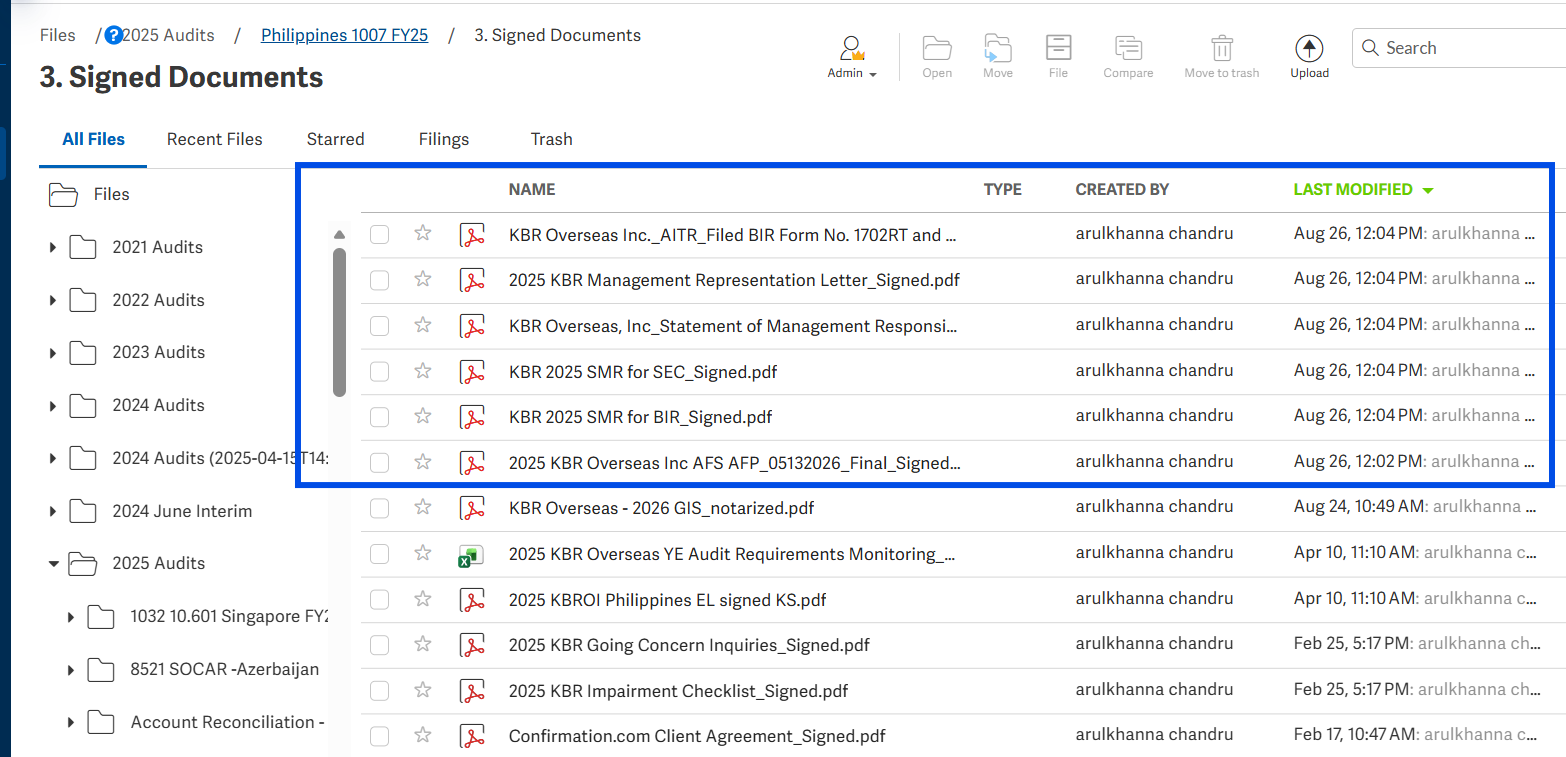Star the KBR 2025 SMR for BIR_Signed.pdf file
This screenshot has height=757, width=1566.
pos(423,416)
